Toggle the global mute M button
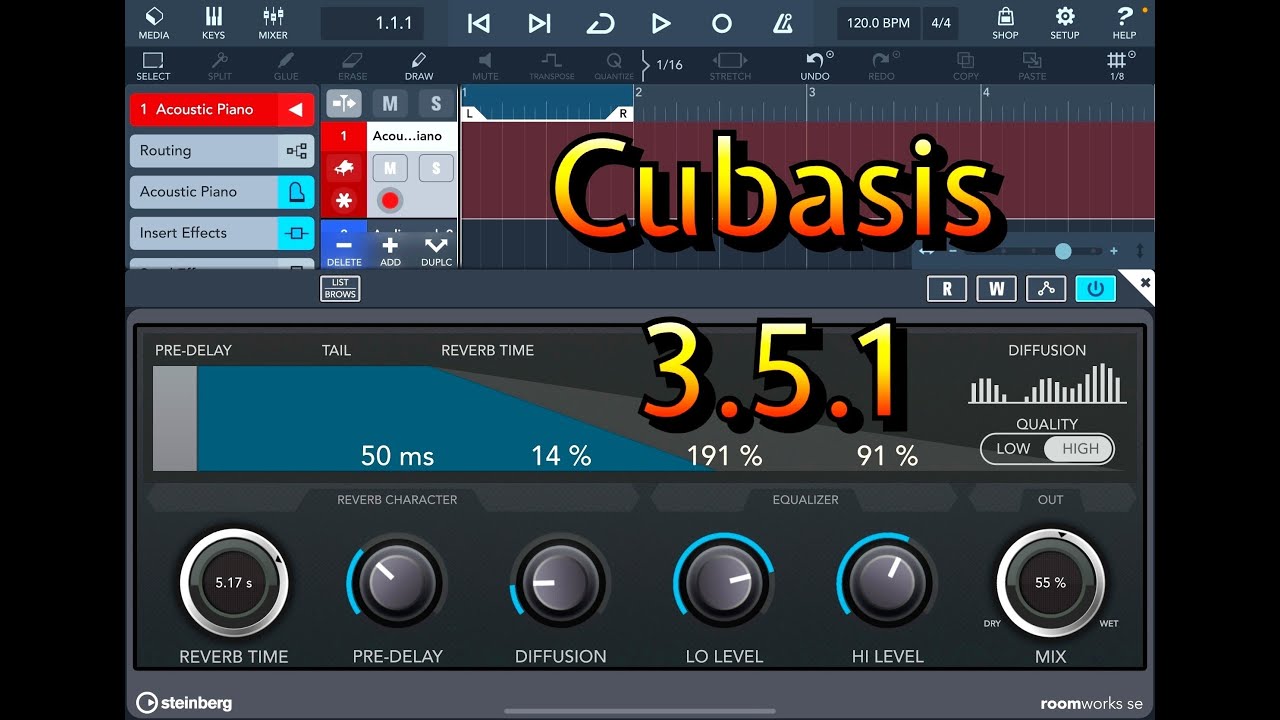This screenshot has width=1280, height=720. pyautogui.click(x=390, y=103)
